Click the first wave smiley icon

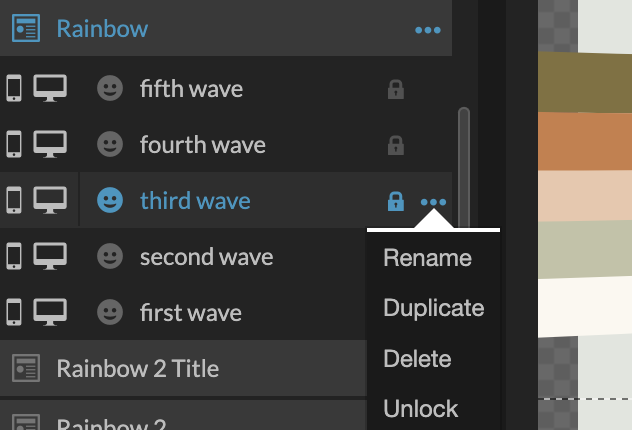(x=110, y=312)
